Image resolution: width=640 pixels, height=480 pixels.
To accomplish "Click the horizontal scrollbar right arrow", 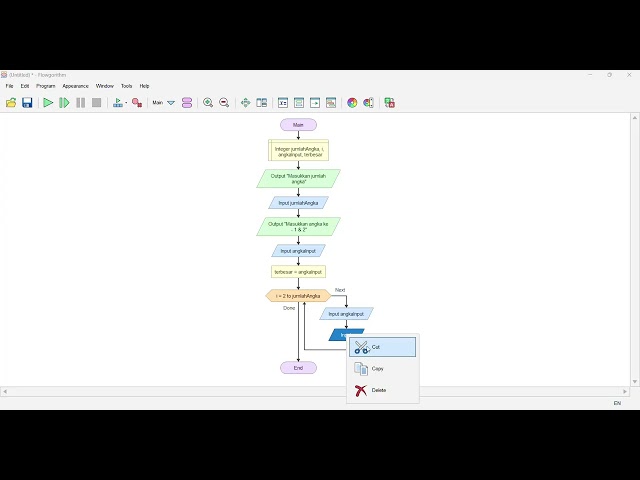I will tap(625, 391).
